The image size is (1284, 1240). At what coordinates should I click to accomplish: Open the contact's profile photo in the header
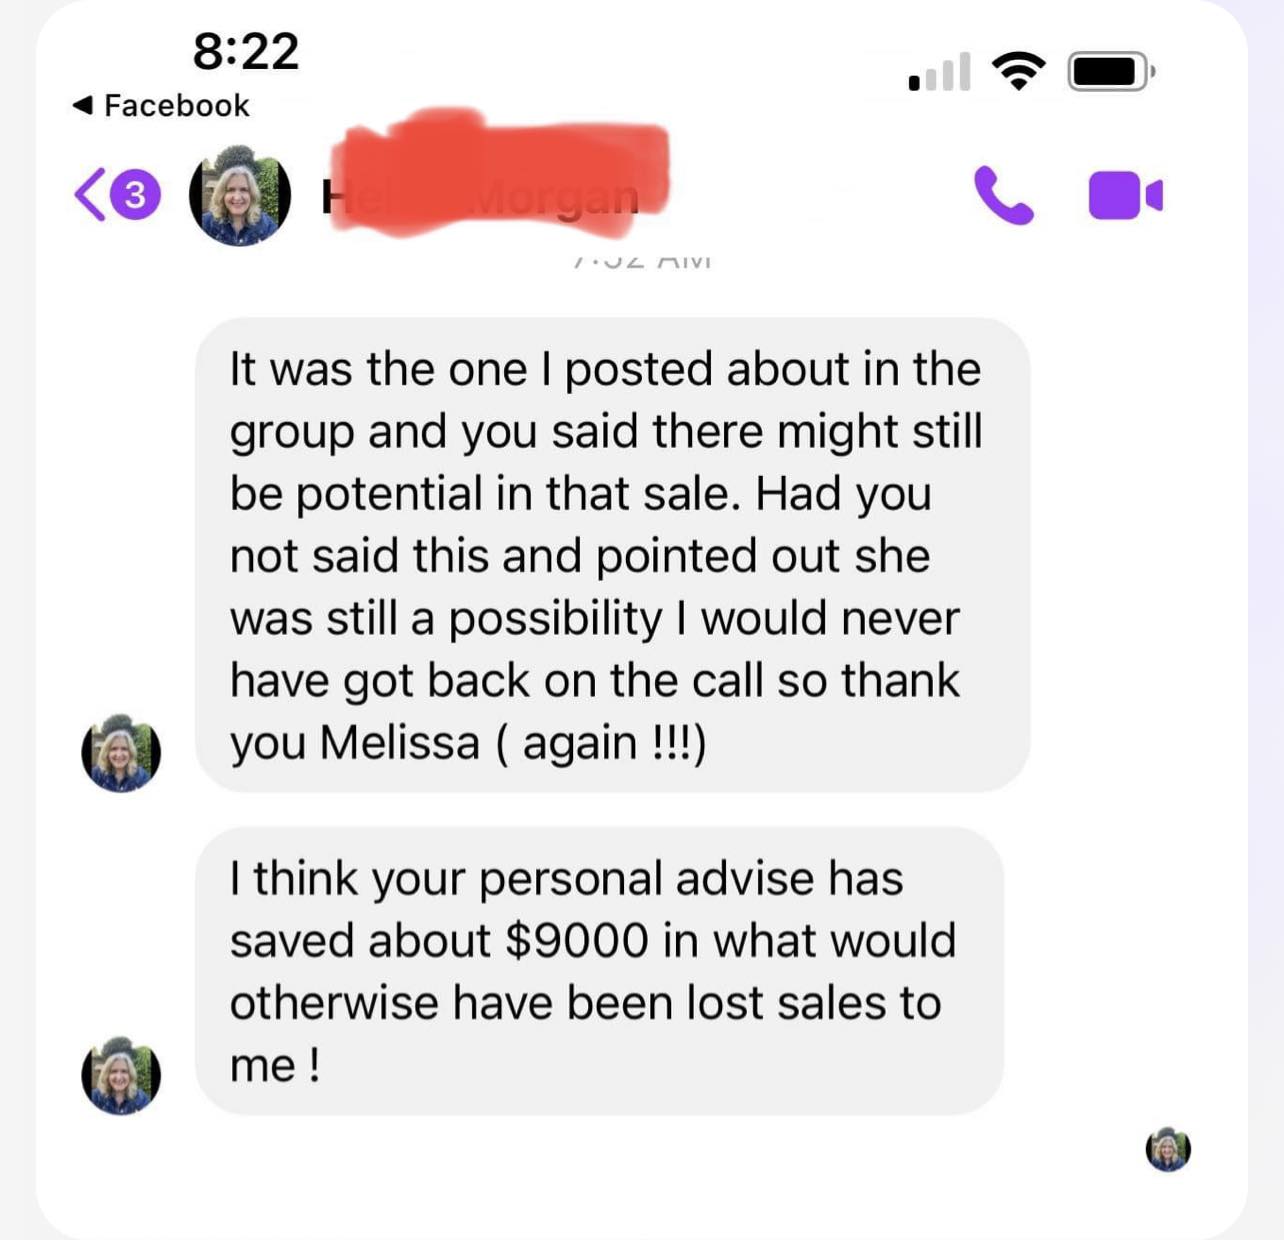click(x=240, y=196)
